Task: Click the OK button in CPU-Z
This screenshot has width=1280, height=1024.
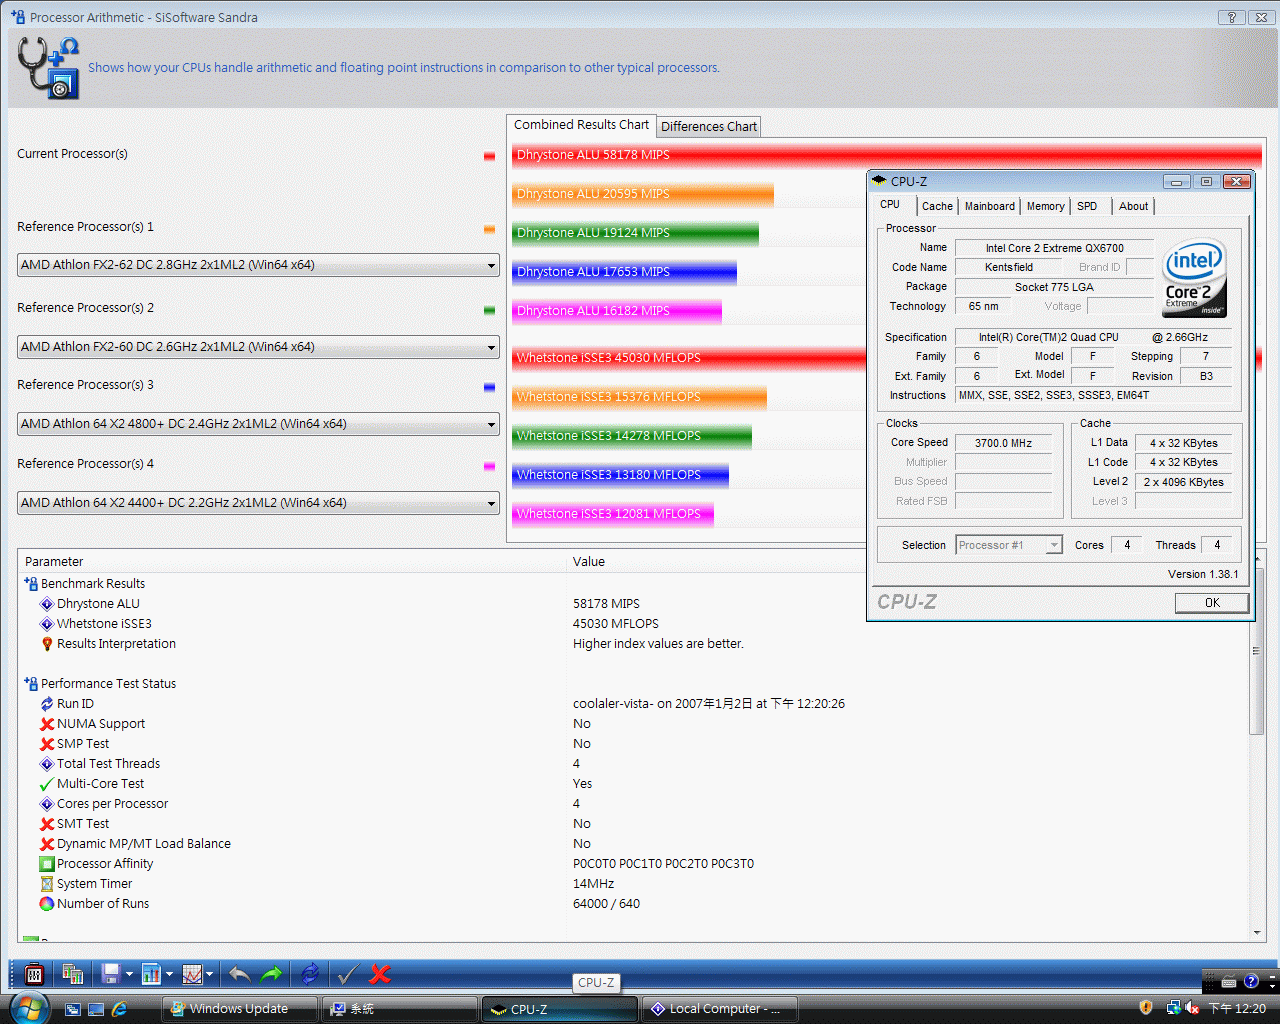Action: pos(1212,602)
